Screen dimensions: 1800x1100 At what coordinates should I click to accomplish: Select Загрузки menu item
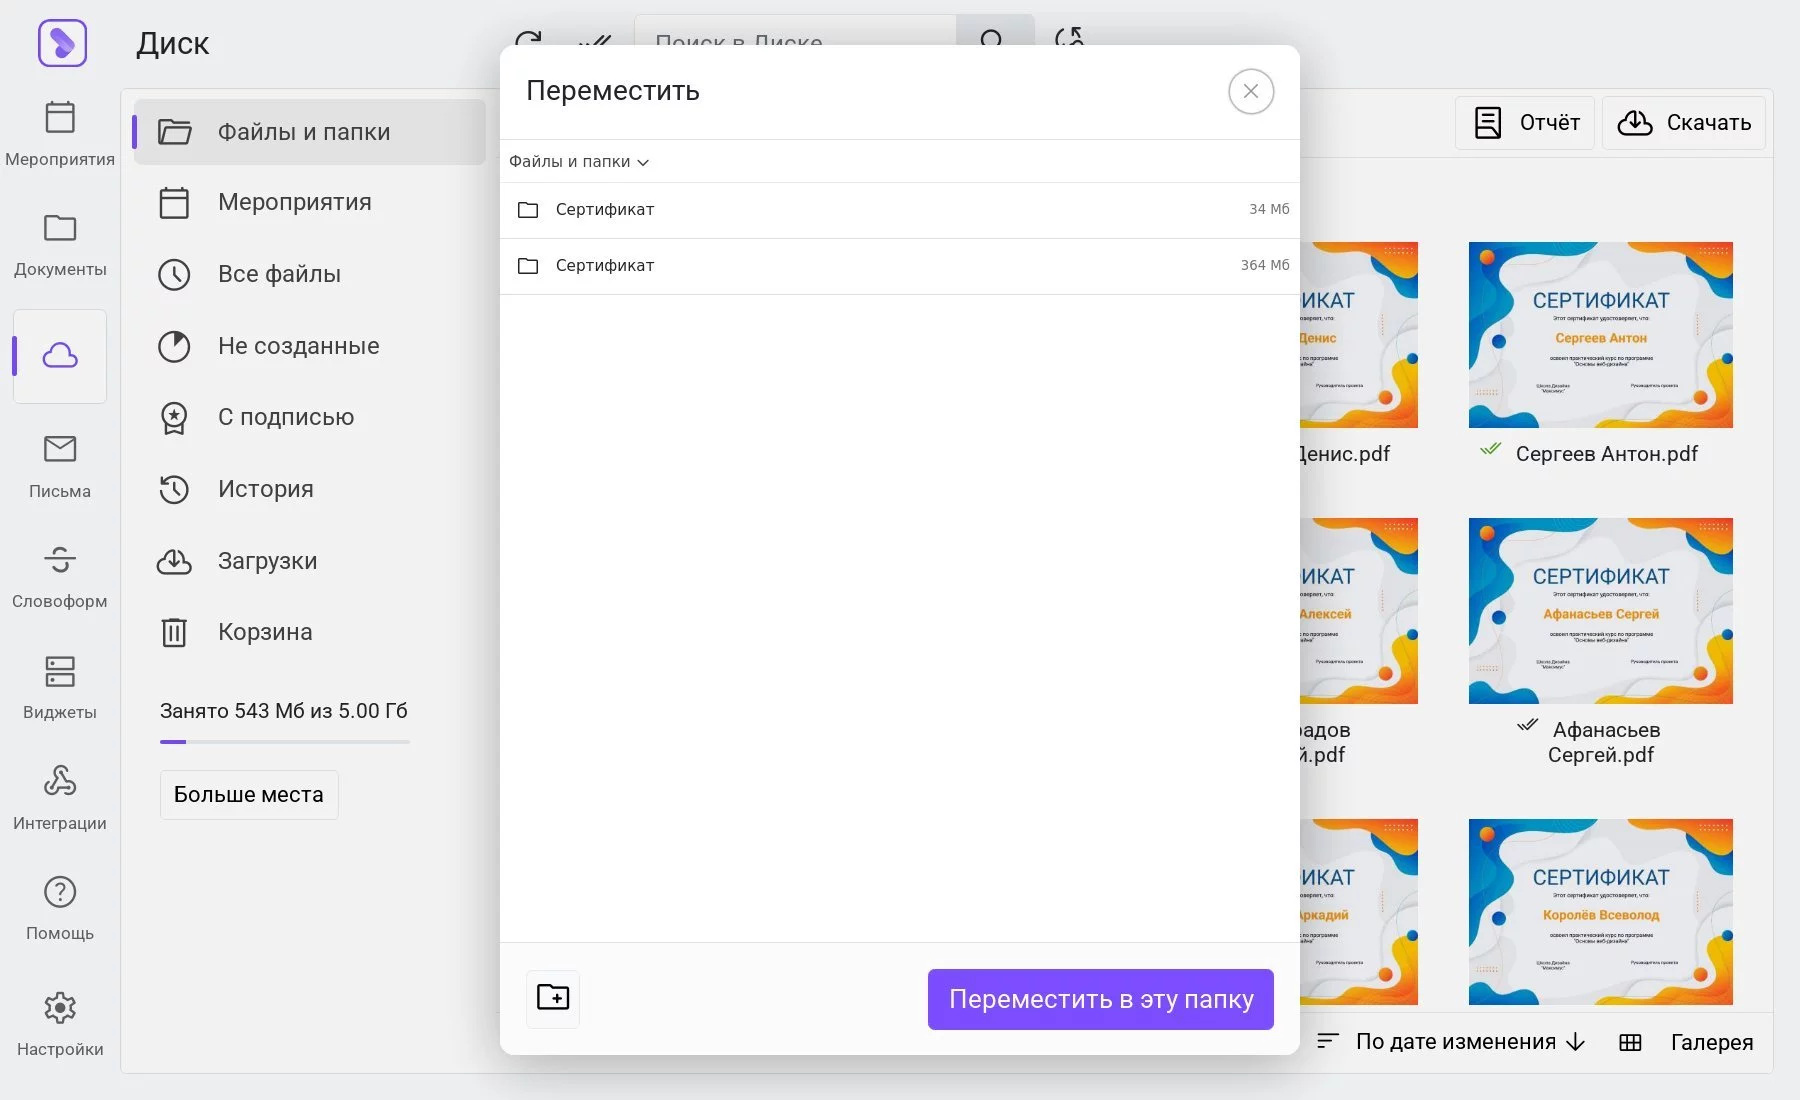click(x=310, y=561)
